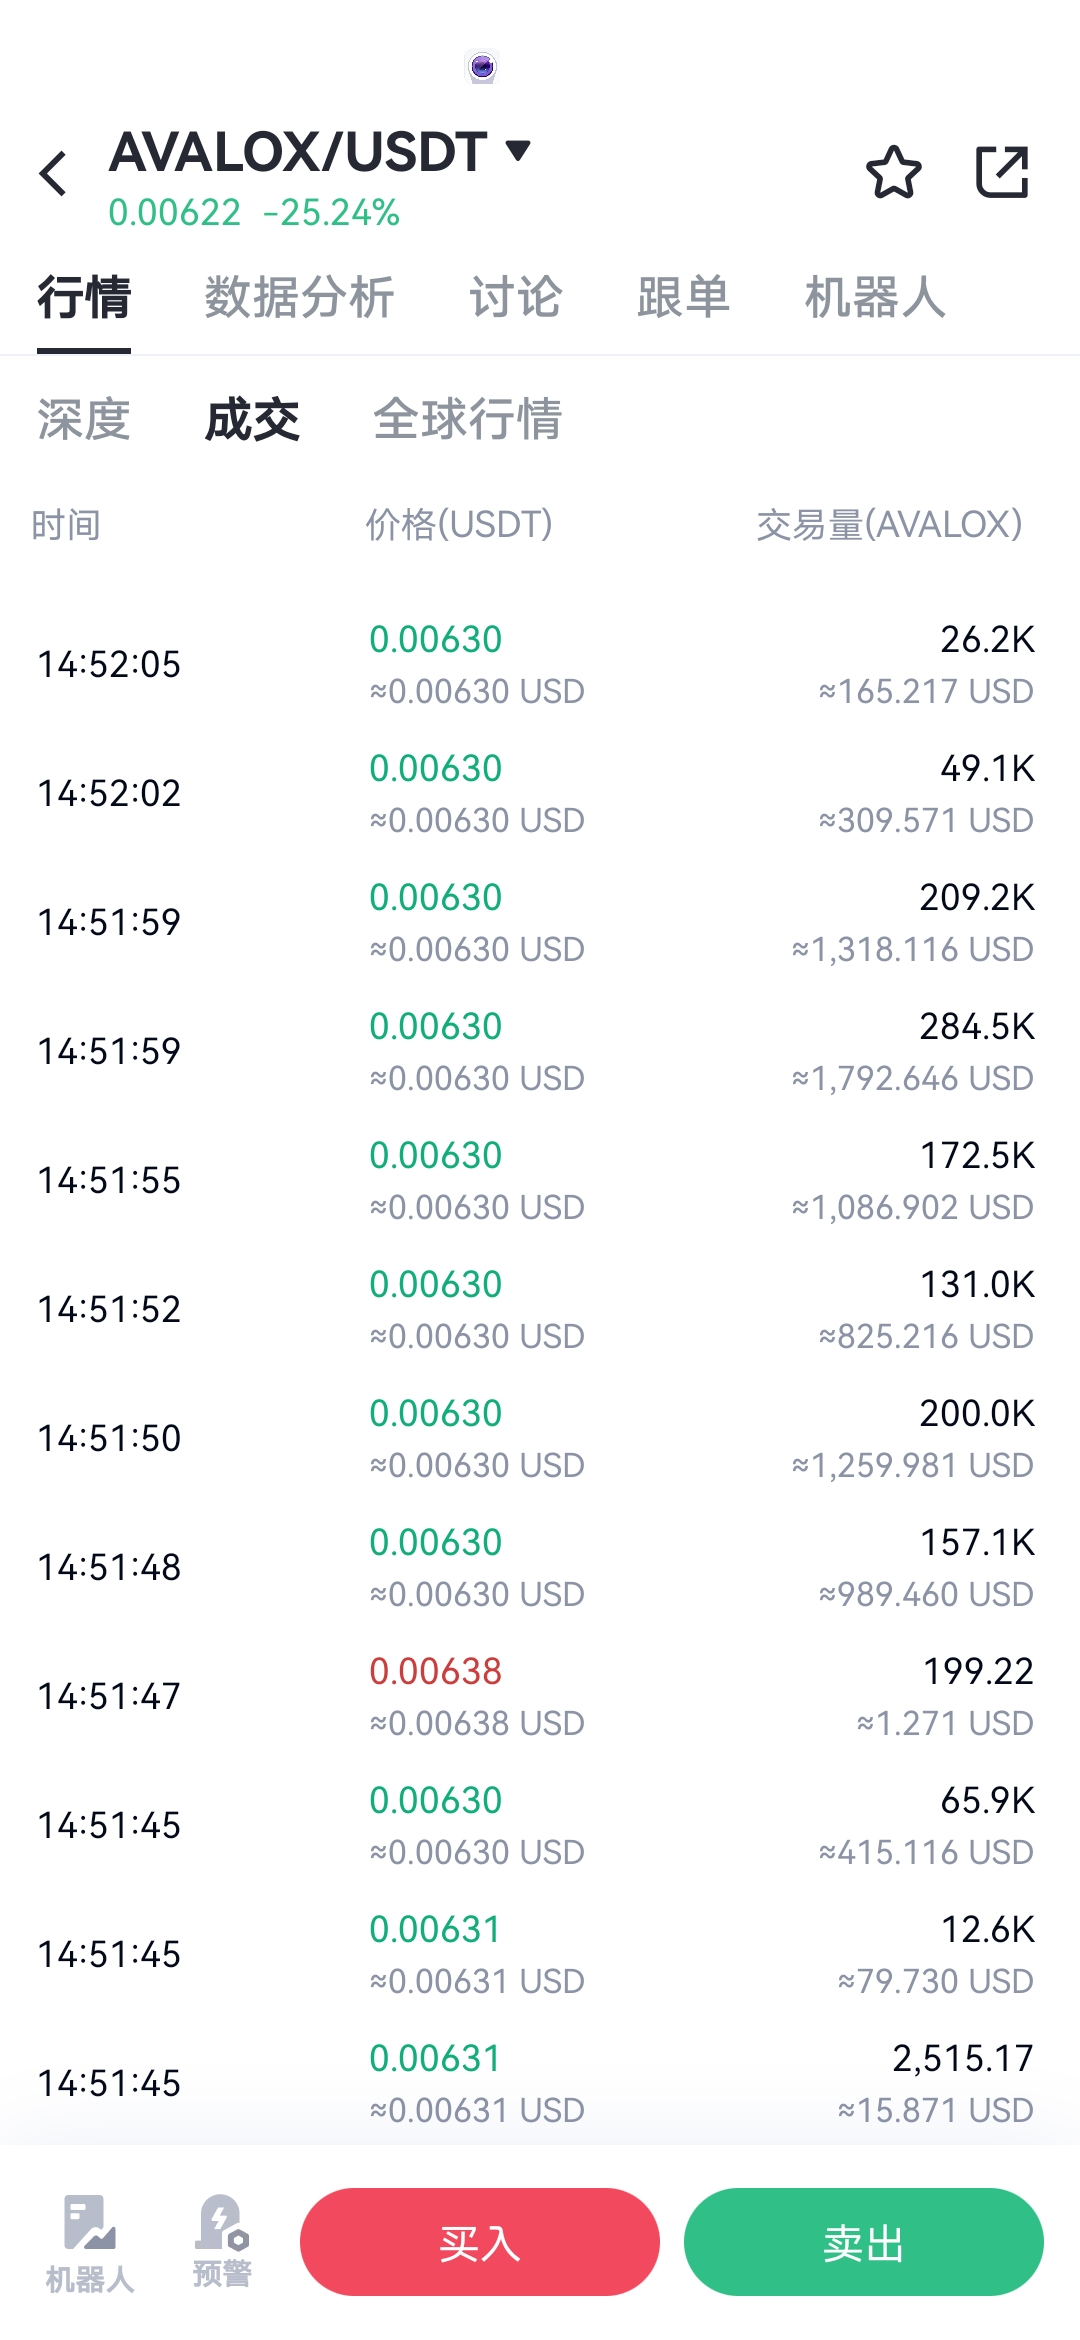1080x2340 pixels.
Task: Select the 跟单 tab
Action: click(684, 298)
